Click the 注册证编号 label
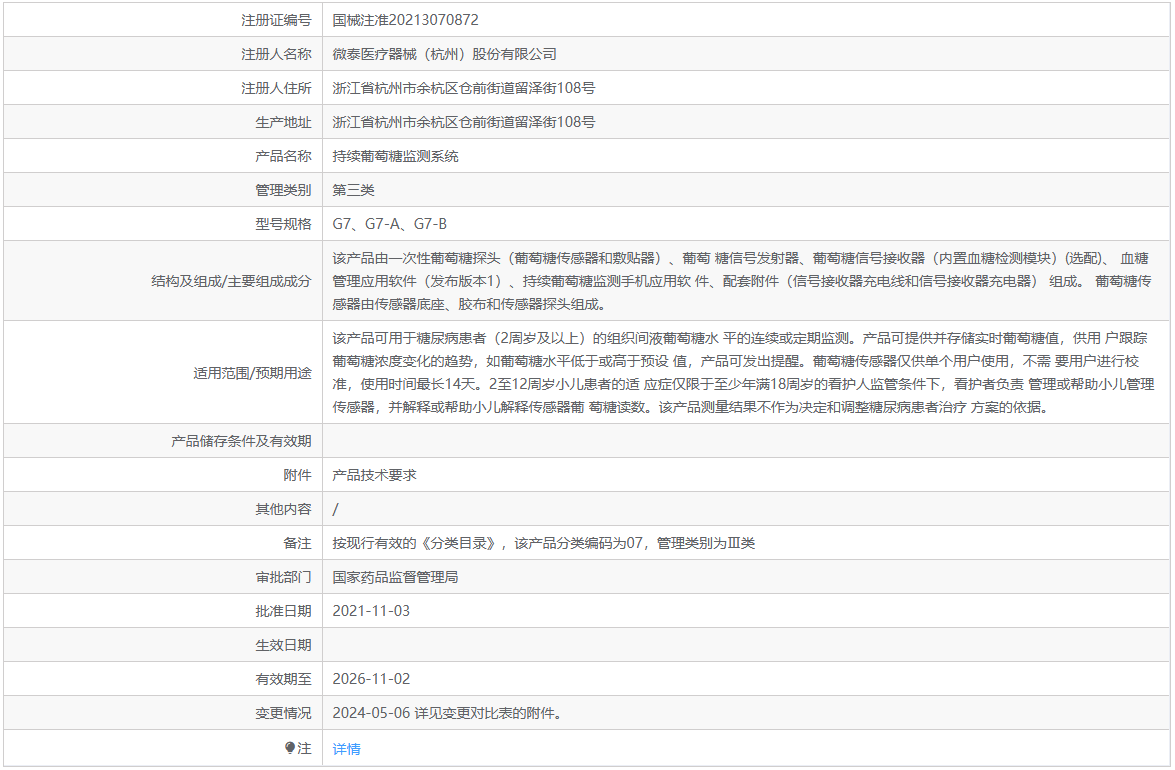This screenshot has width=1175, height=770. point(276,20)
